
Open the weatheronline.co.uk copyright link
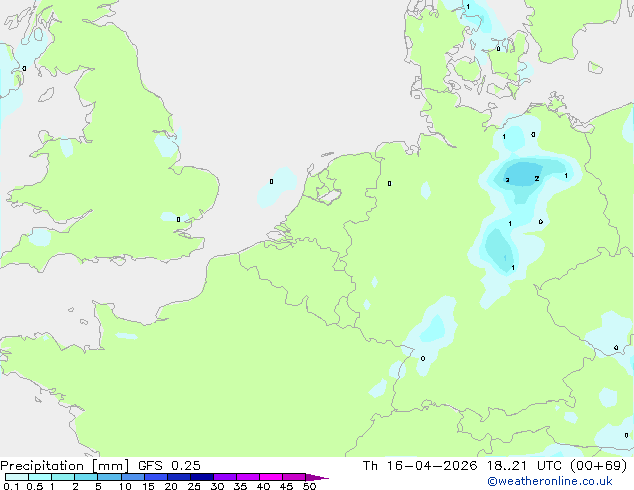pyautogui.click(x=550, y=482)
